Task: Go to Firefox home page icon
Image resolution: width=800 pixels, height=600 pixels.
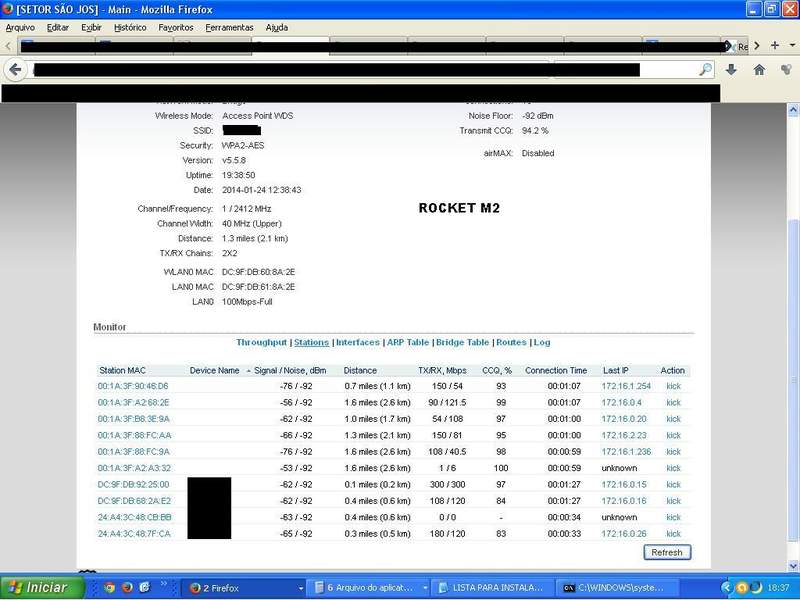Action: click(759, 69)
